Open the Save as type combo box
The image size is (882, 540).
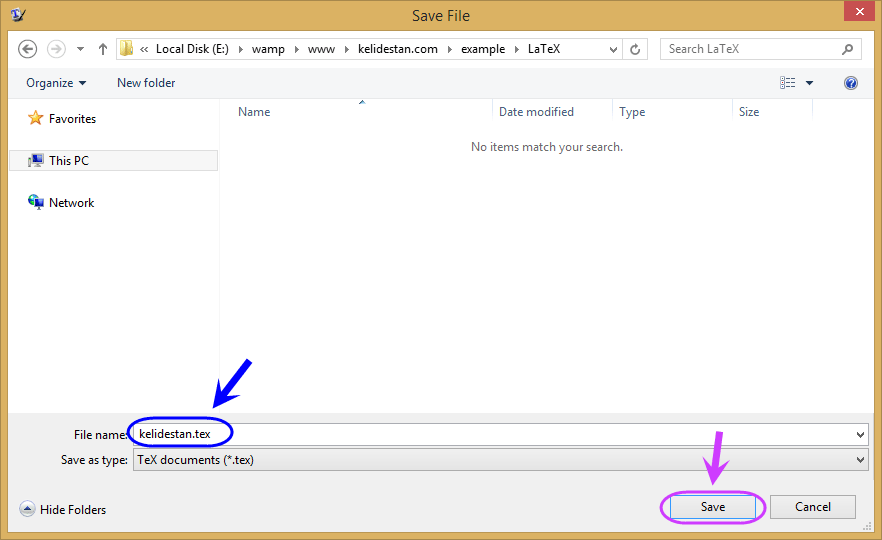(501, 460)
